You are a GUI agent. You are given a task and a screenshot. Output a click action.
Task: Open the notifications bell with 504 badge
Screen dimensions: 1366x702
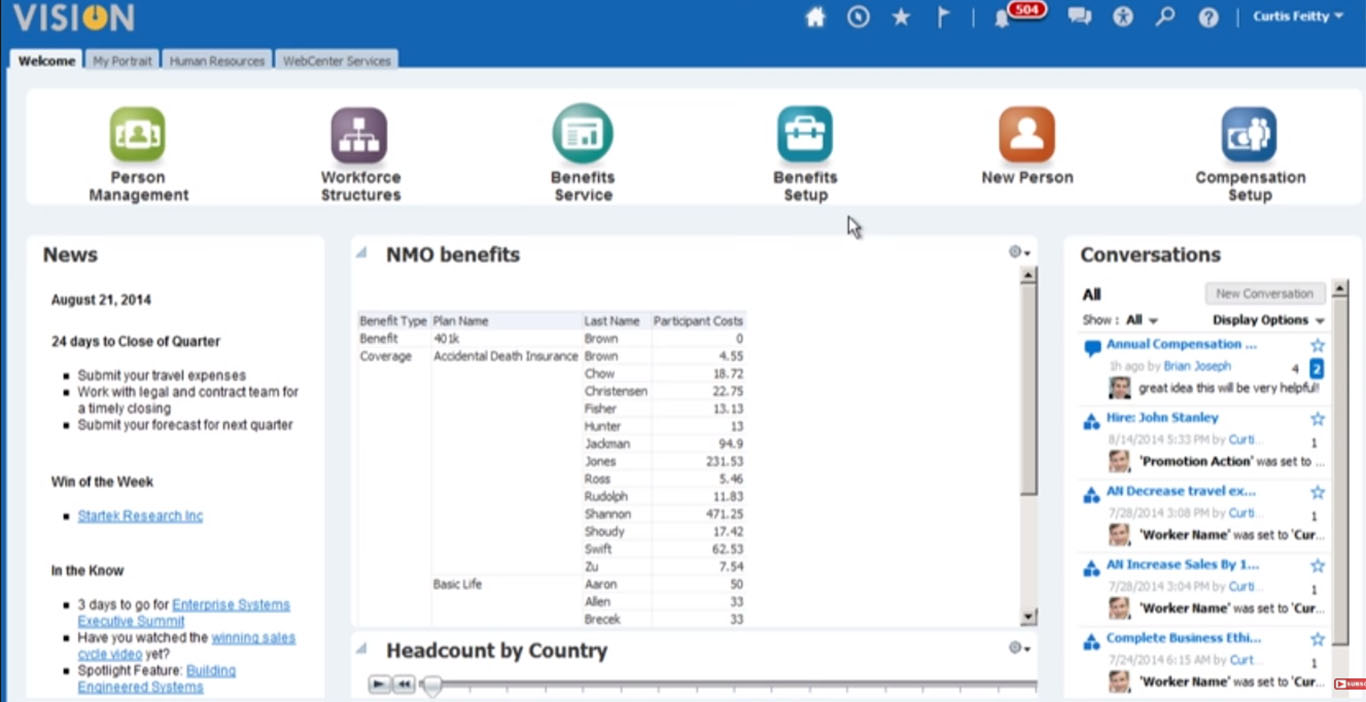coord(1003,17)
